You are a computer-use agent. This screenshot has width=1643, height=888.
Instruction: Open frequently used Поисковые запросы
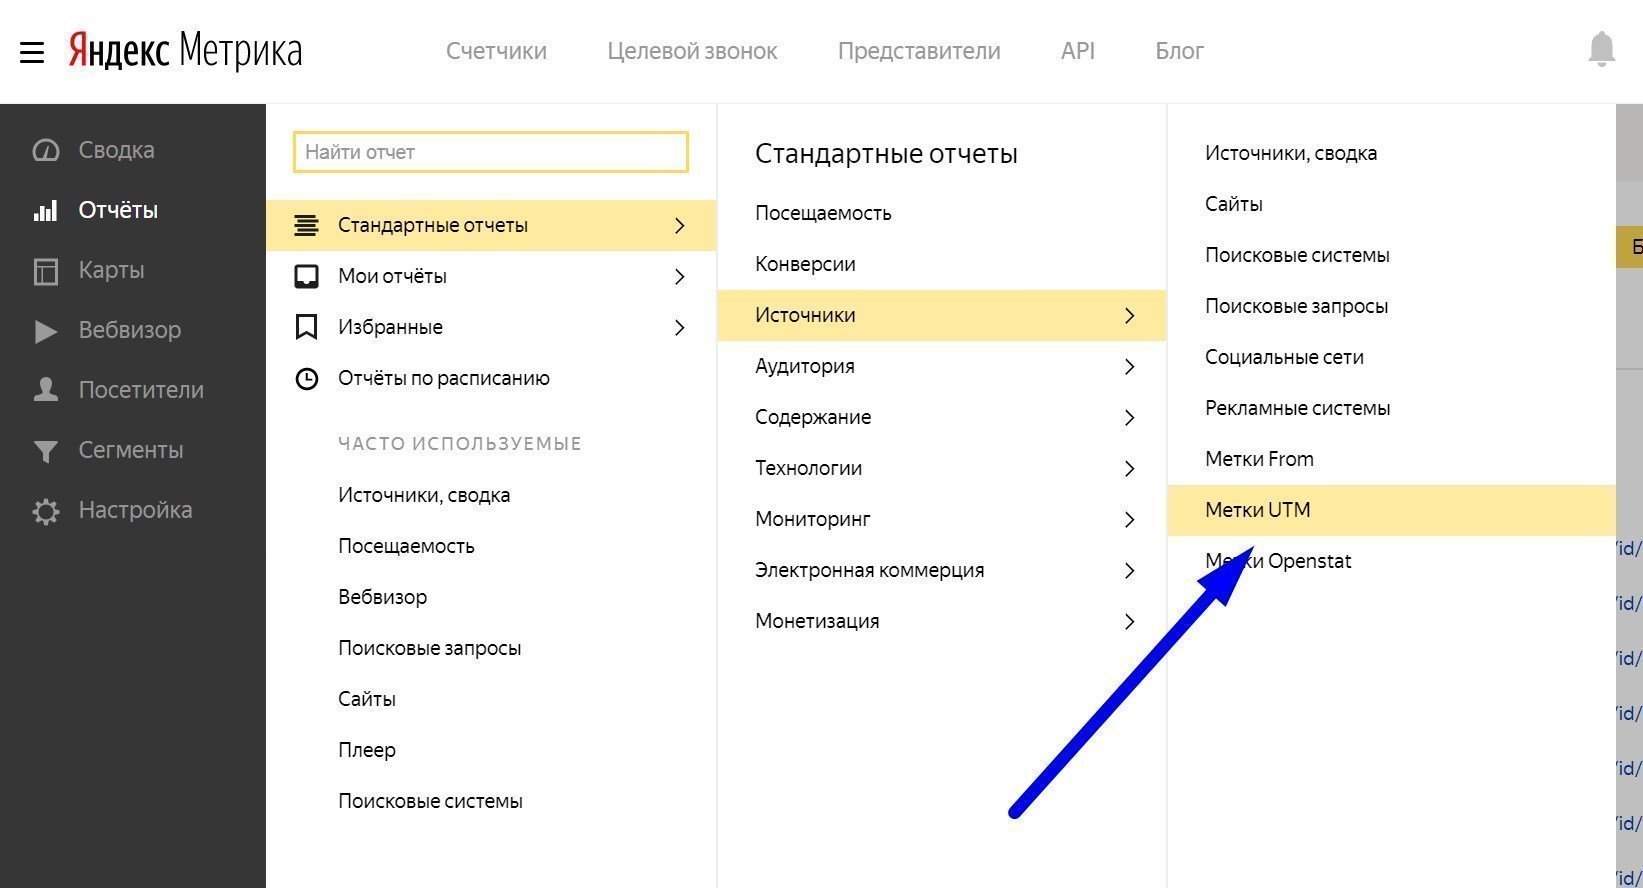[430, 648]
